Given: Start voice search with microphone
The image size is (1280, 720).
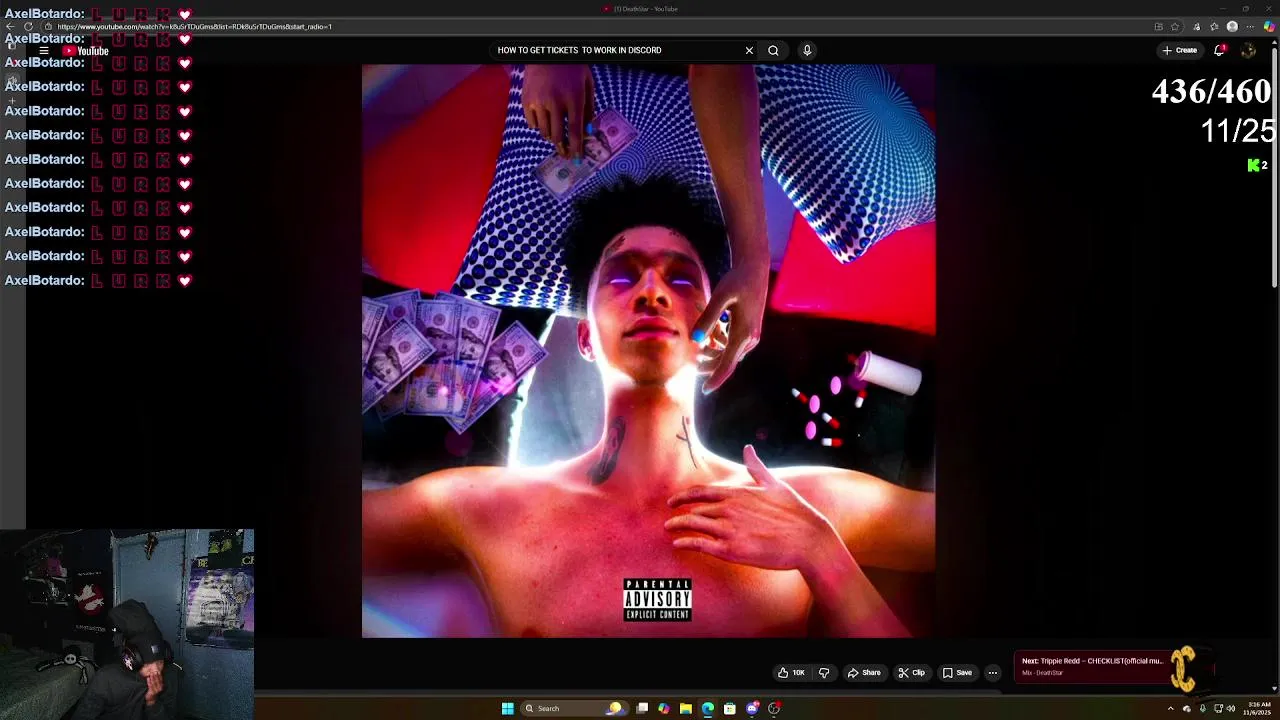Looking at the screenshot, I should tap(807, 50).
